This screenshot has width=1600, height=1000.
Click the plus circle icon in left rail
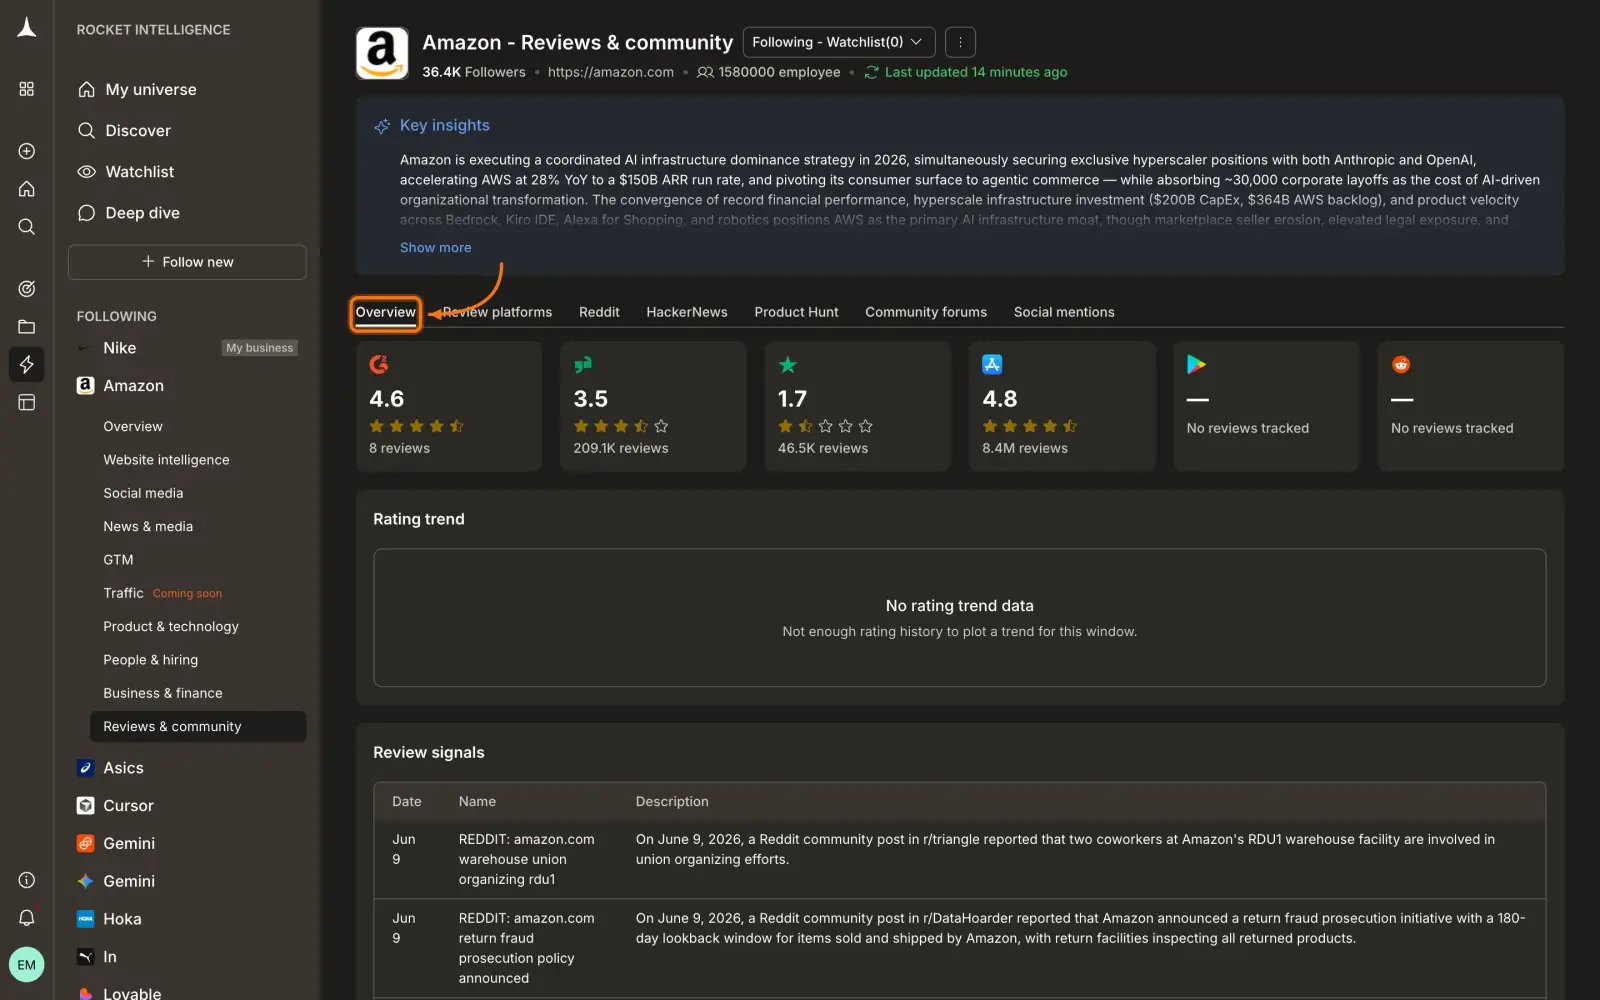pos(27,151)
